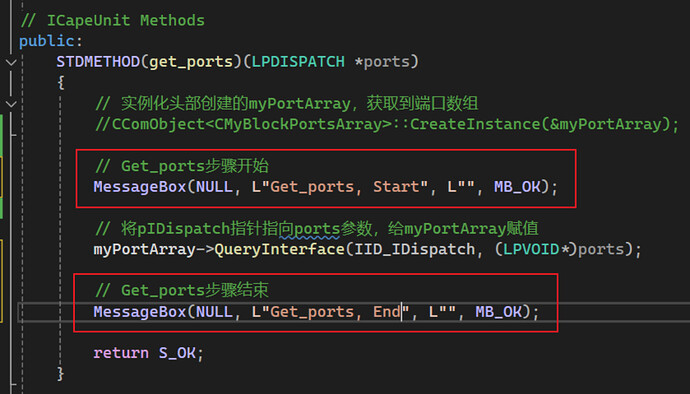Collapse fold chevron beside first Chinese comment
This screenshot has height=394, width=690.
(x=11, y=104)
